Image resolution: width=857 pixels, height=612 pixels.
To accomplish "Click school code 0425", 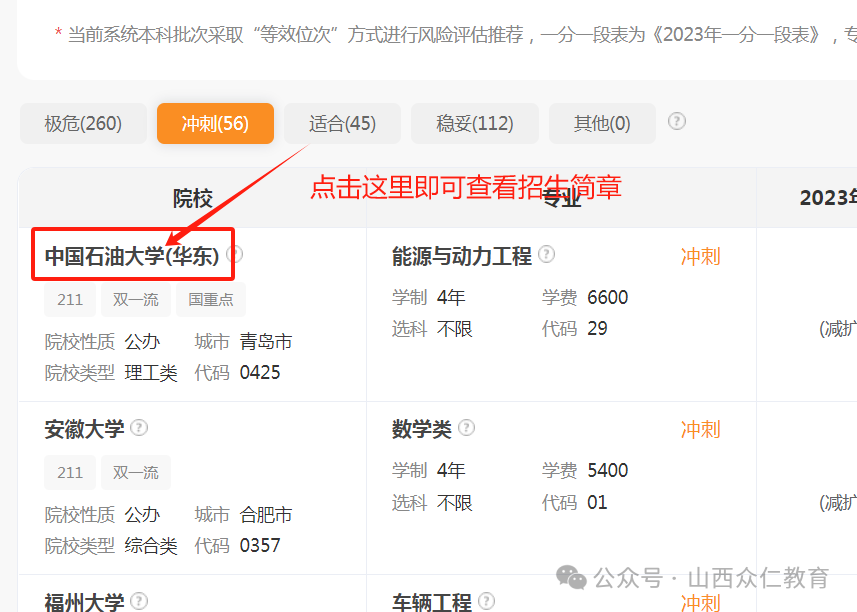I will coord(260,373).
